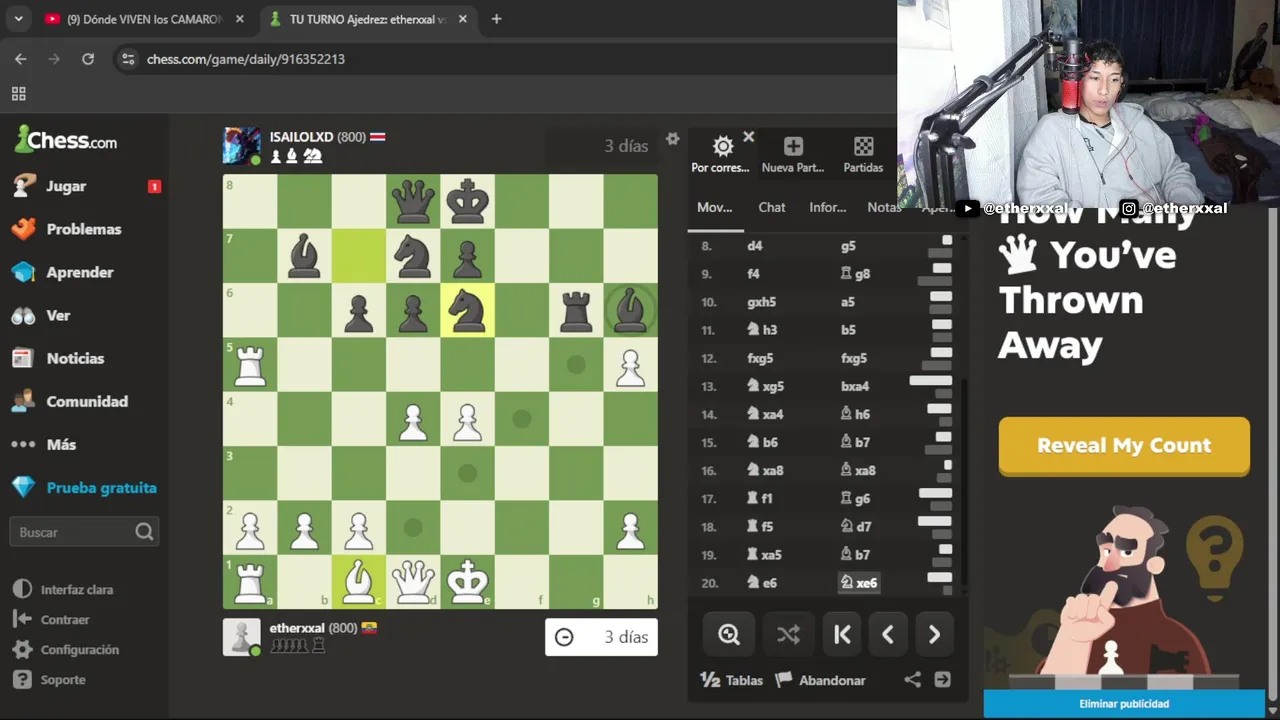Open browser tab search dropdown arrow
The image size is (1280, 720).
click(20, 19)
